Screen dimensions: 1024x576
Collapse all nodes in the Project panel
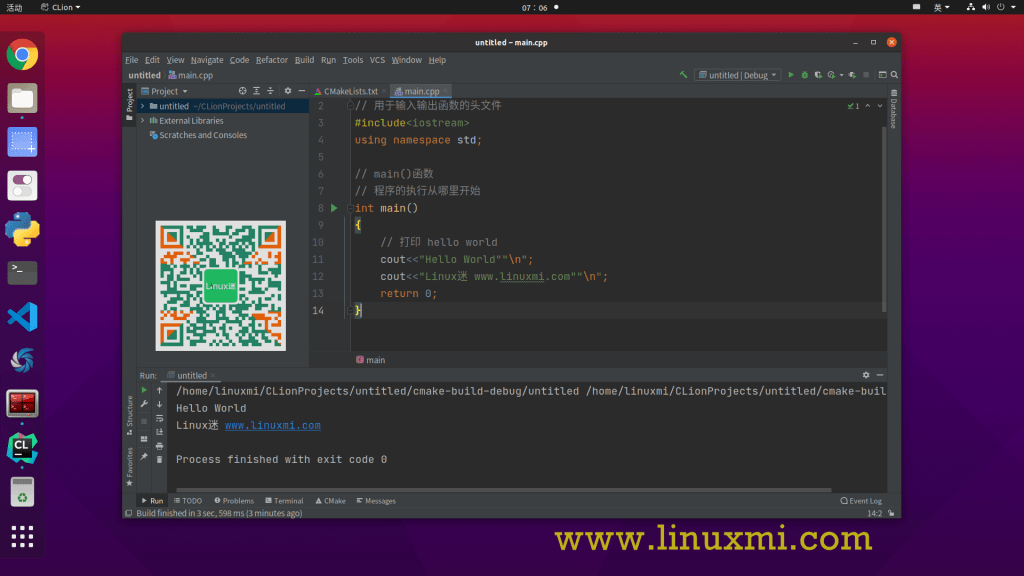(x=270, y=91)
